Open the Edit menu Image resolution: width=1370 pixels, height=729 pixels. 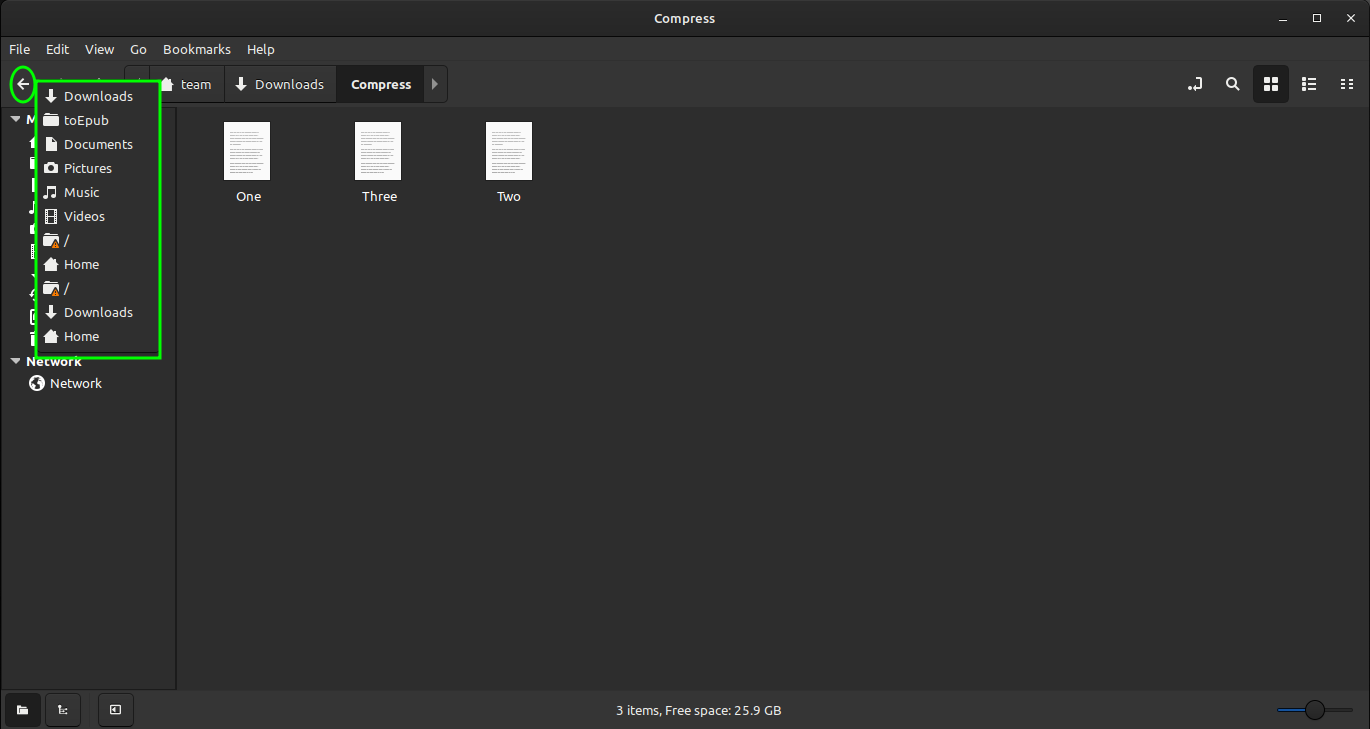click(x=57, y=49)
